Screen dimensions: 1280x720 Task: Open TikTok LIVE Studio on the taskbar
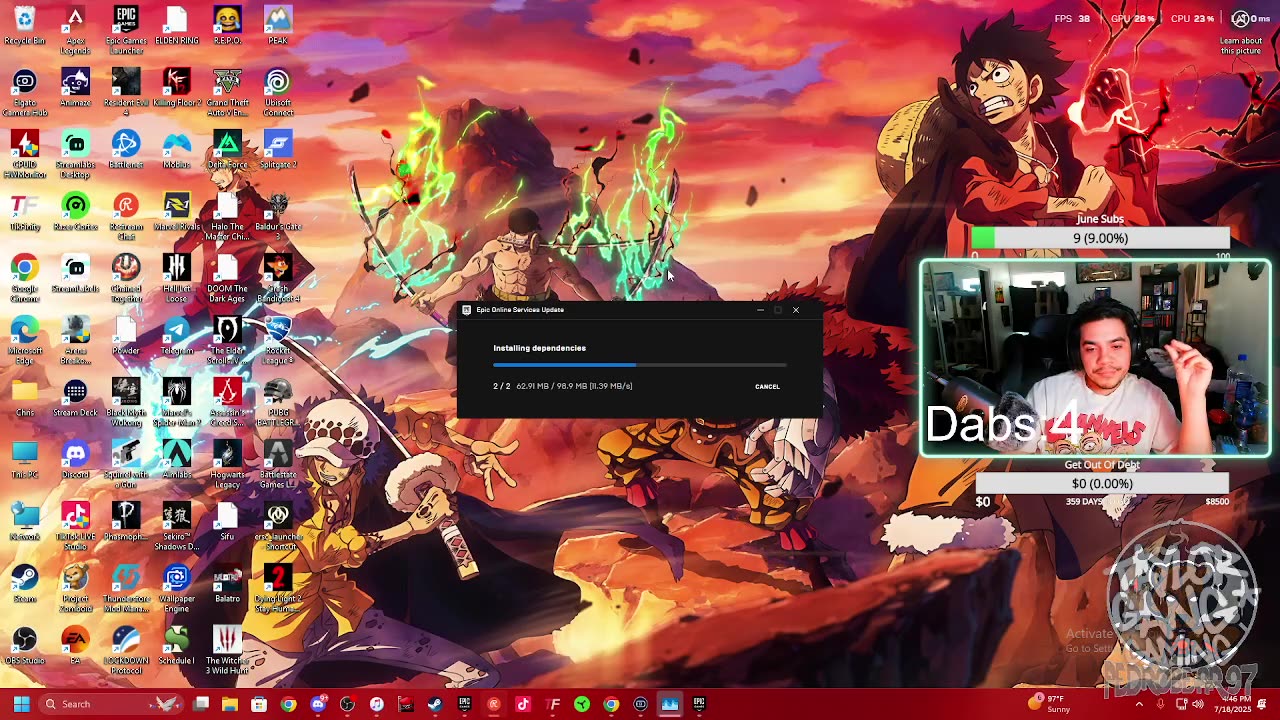523,704
